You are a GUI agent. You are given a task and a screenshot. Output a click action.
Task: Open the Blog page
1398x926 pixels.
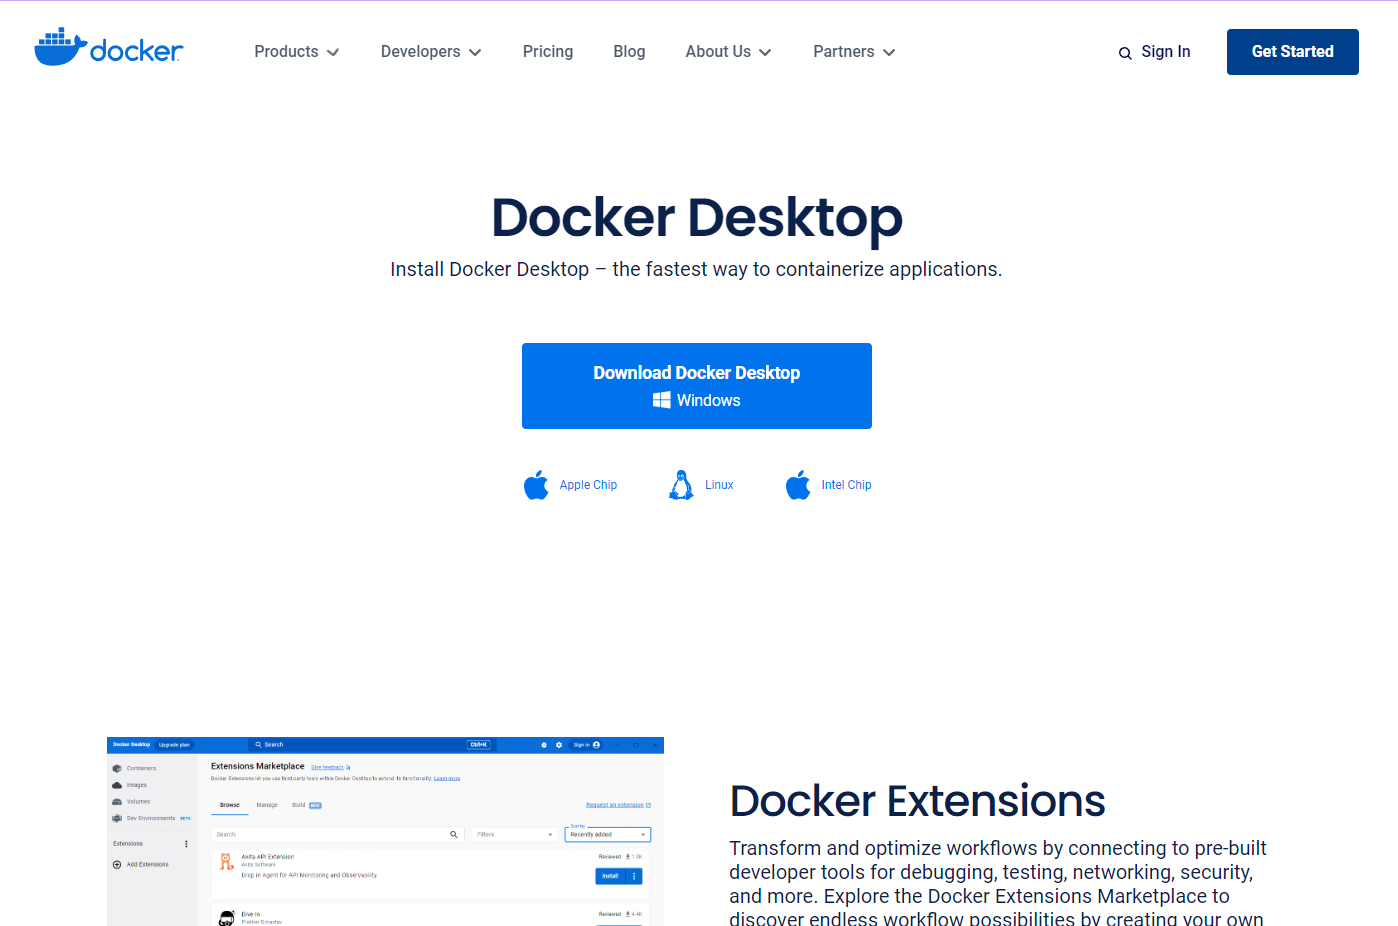pyautogui.click(x=629, y=52)
